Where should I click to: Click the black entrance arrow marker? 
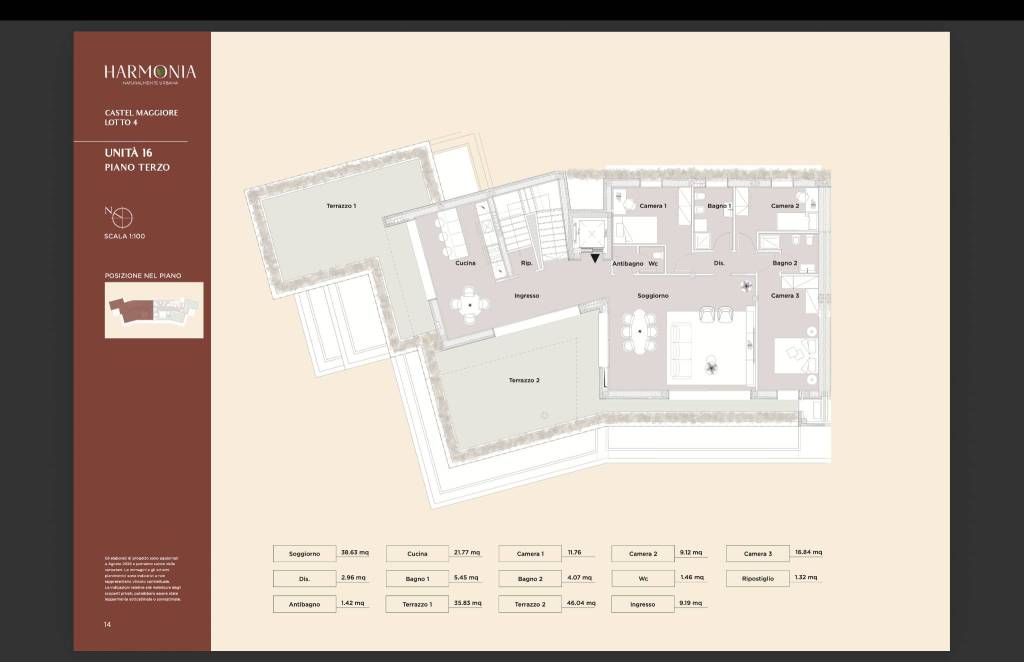(596, 258)
